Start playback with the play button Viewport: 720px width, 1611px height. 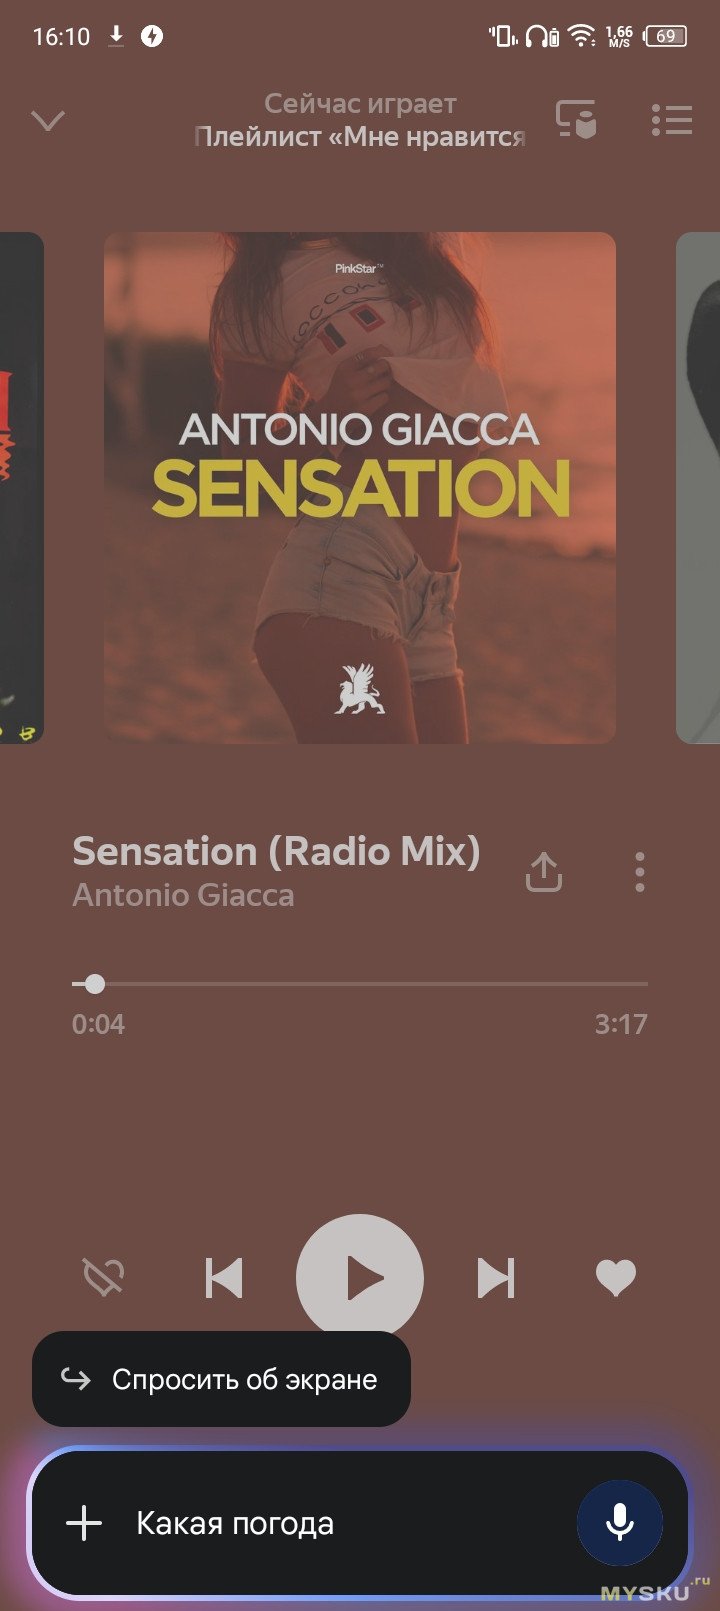point(360,1278)
